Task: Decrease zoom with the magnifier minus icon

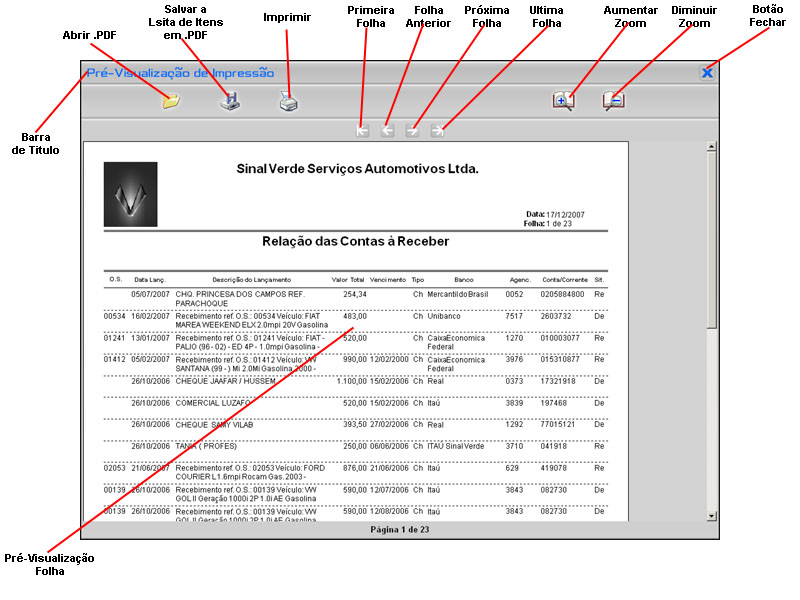Action: click(613, 101)
